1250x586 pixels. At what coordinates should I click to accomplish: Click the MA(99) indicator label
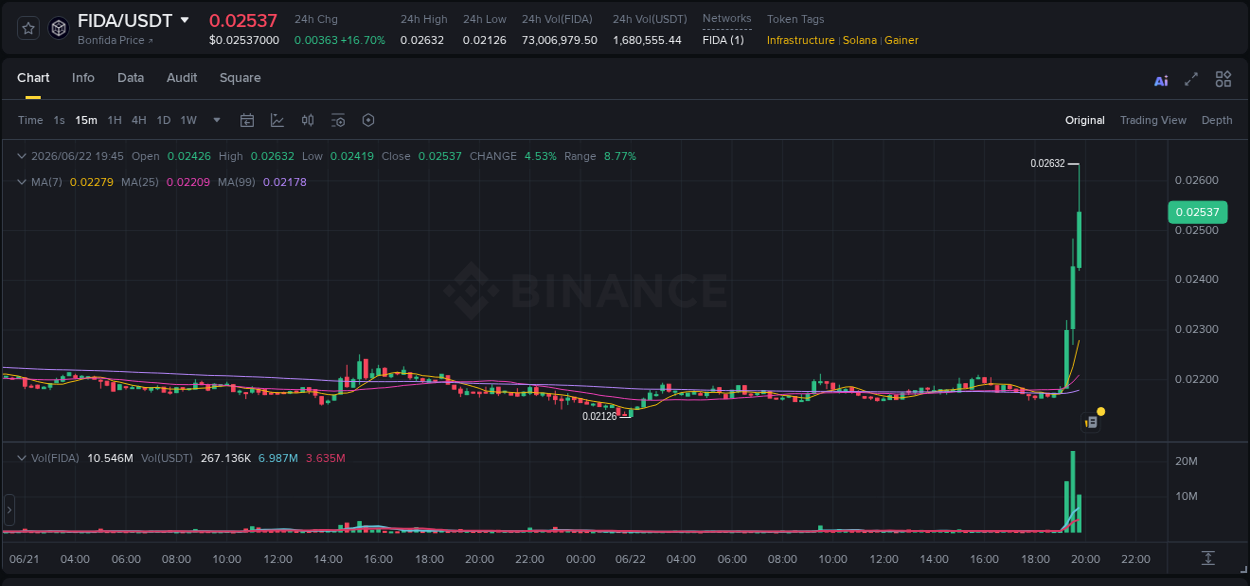point(238,182)
